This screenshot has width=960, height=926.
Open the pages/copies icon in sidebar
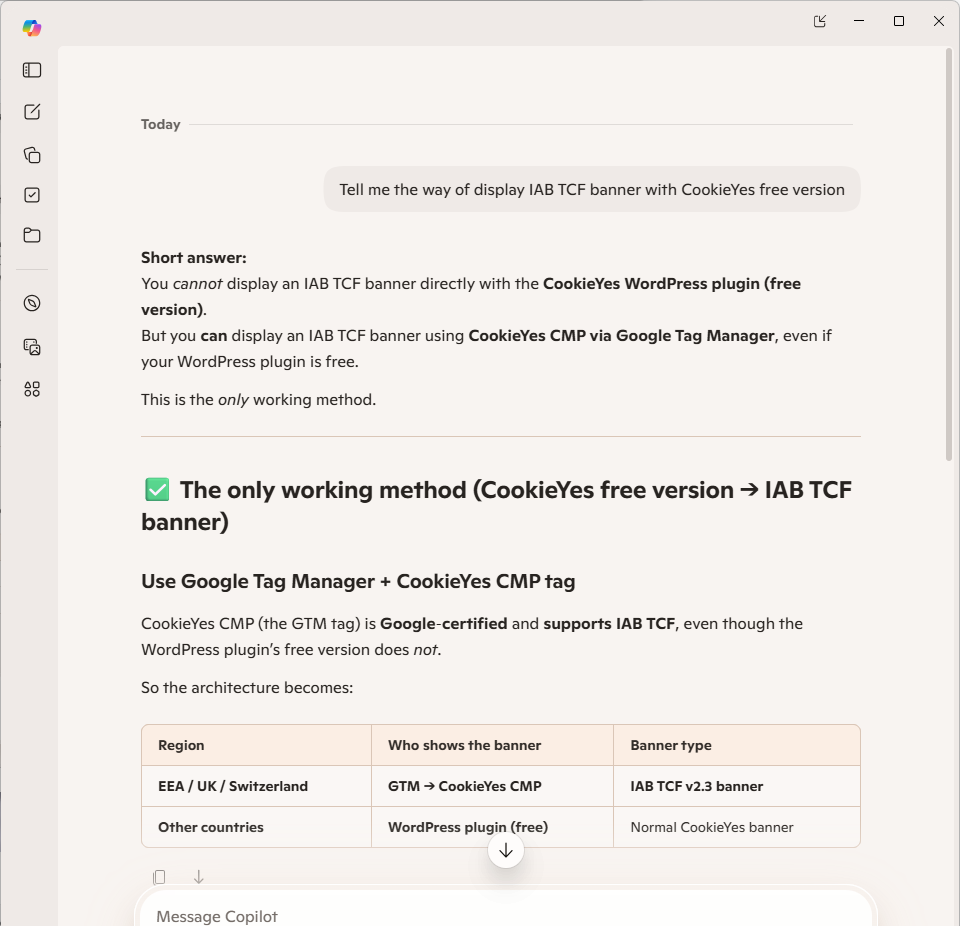pos(32,155)
